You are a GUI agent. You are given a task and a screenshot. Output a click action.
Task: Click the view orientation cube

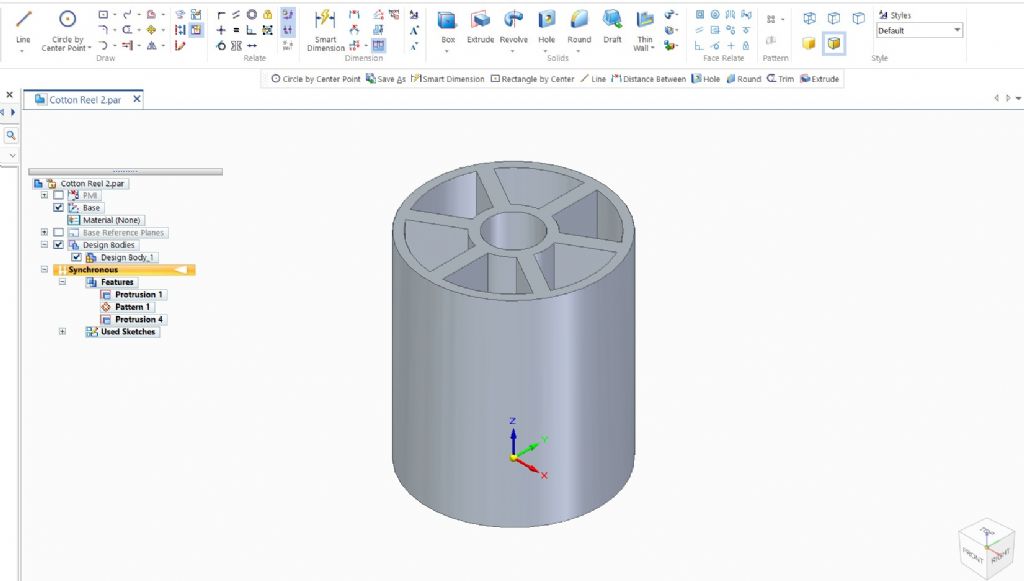pyautogui.click(x=988, y=547)
